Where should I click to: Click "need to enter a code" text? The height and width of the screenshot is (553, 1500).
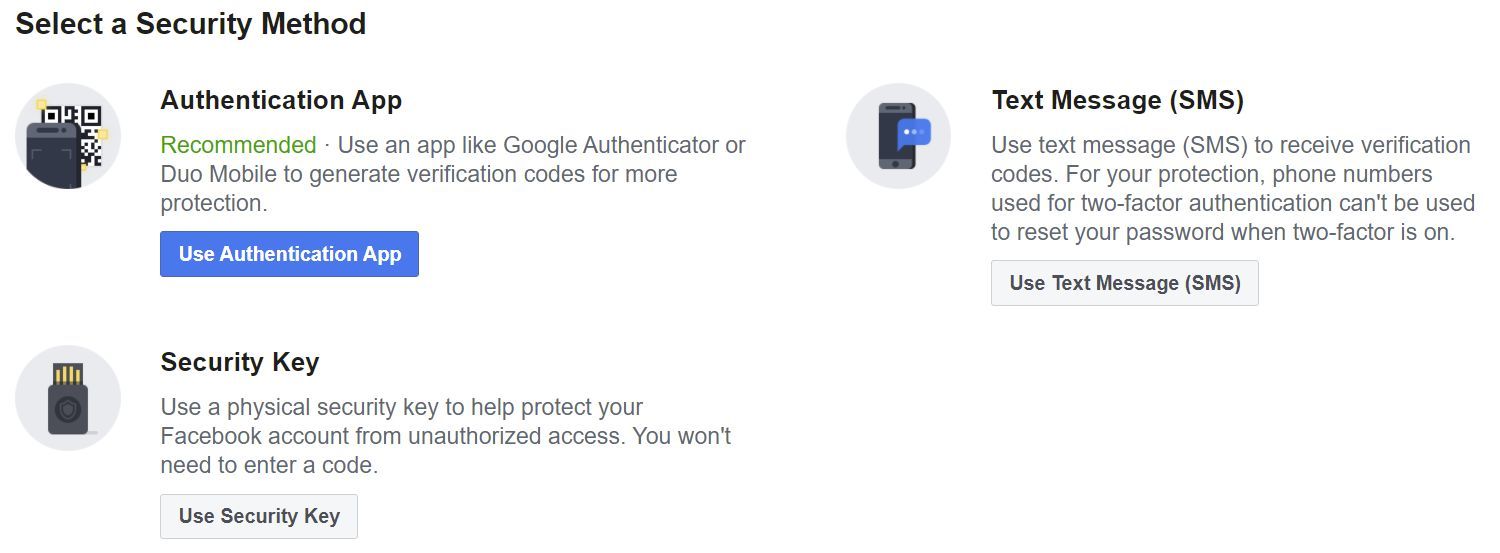tap(268, 465)
